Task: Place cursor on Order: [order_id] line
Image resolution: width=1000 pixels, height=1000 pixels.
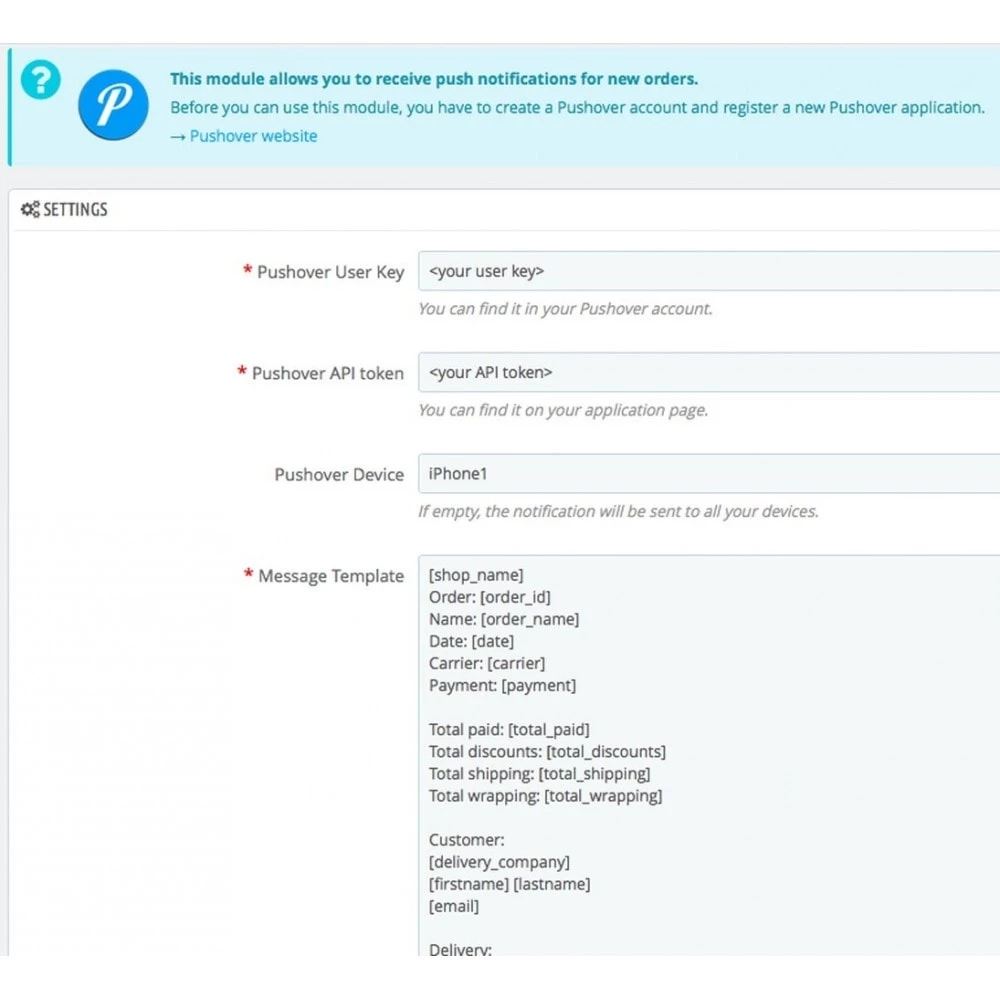Action: coord(489,598)
